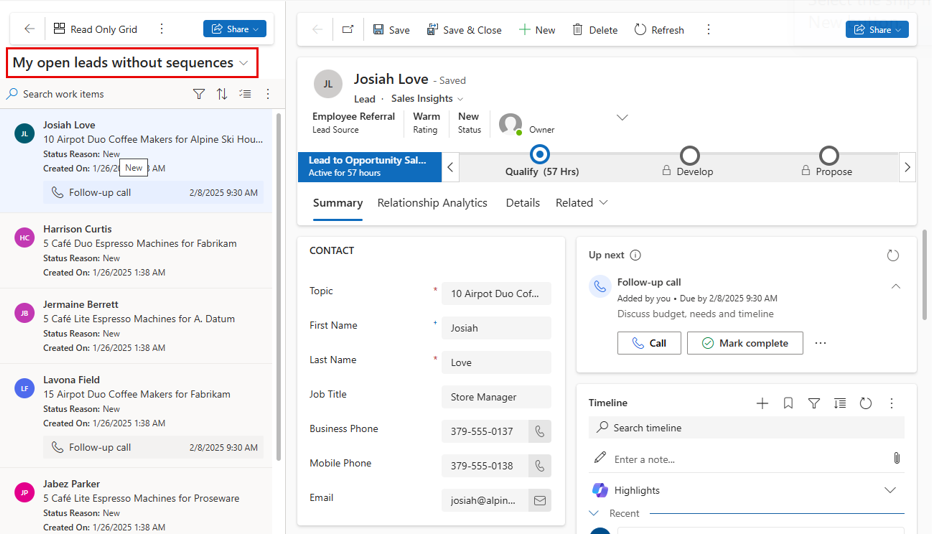The image size is (932, 534).
Task: Open Follow-up call under Lavona Field card
Action: coord(153,447)
